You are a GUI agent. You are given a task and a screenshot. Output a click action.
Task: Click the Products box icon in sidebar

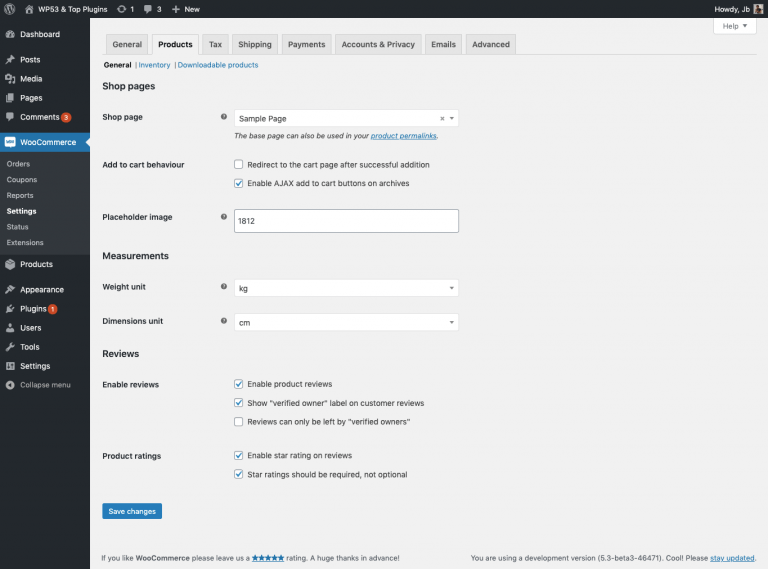pos(10,264)
